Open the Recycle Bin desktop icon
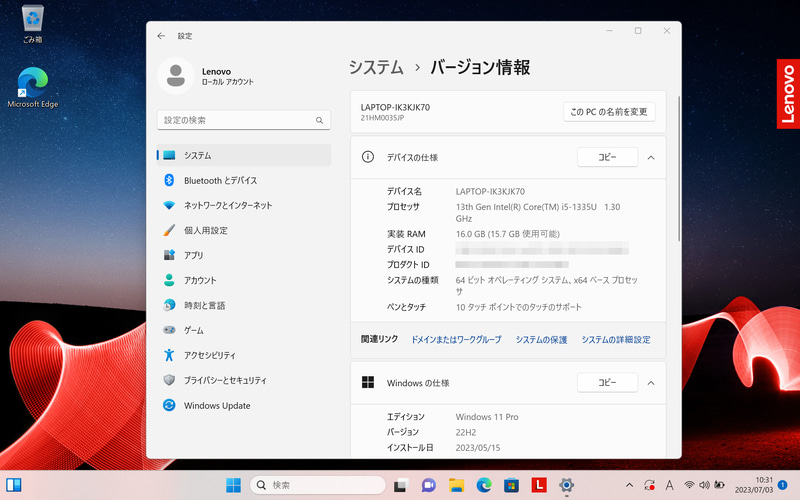The height and width of the screenshot is (500, 800). [x=33, y=24]
